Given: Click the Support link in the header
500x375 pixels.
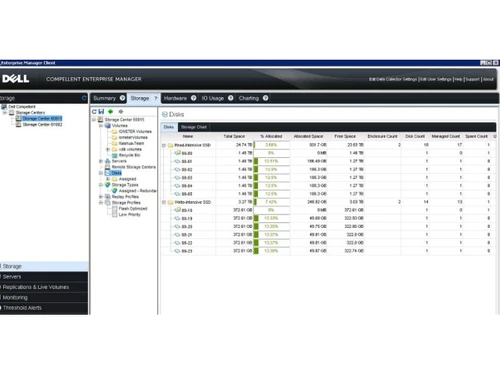Looking at the screenshot, I should [x=472, y=79].
